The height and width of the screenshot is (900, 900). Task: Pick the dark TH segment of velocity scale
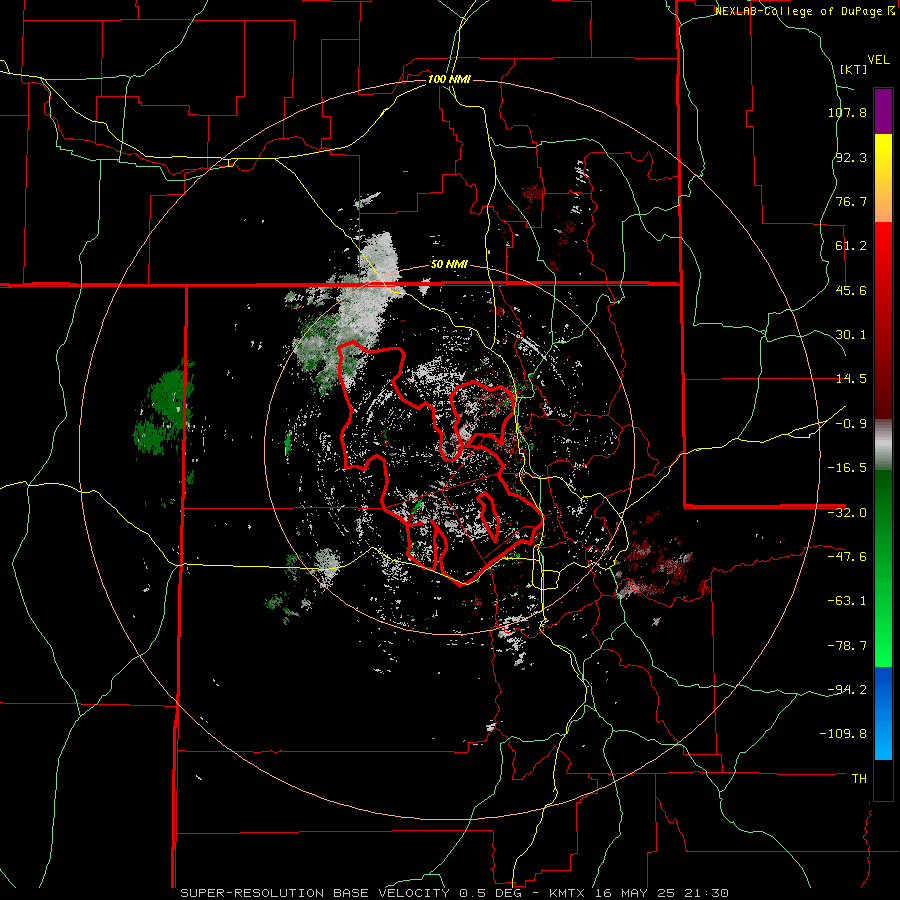(883, 779)
